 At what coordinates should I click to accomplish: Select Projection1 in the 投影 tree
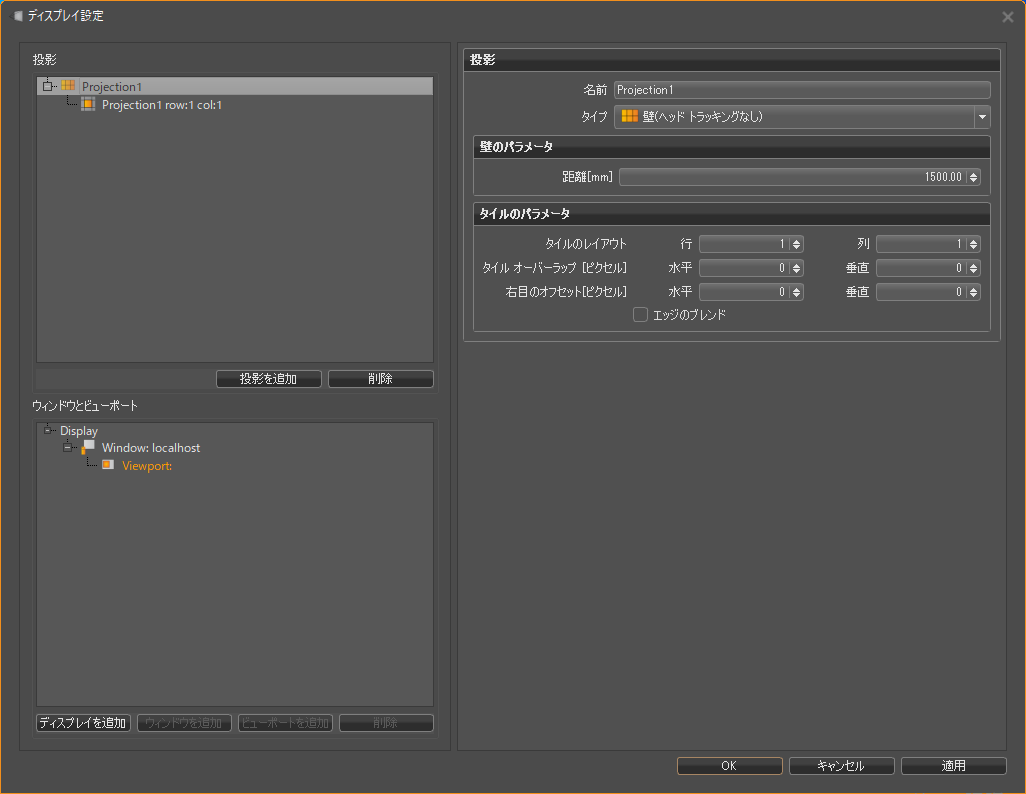tap(112, 86)
